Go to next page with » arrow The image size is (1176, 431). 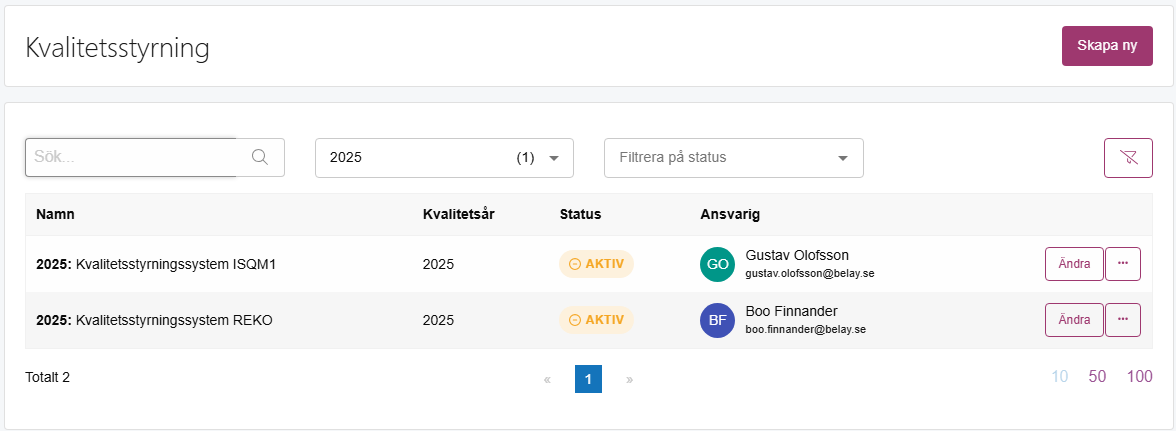(629, 379)
